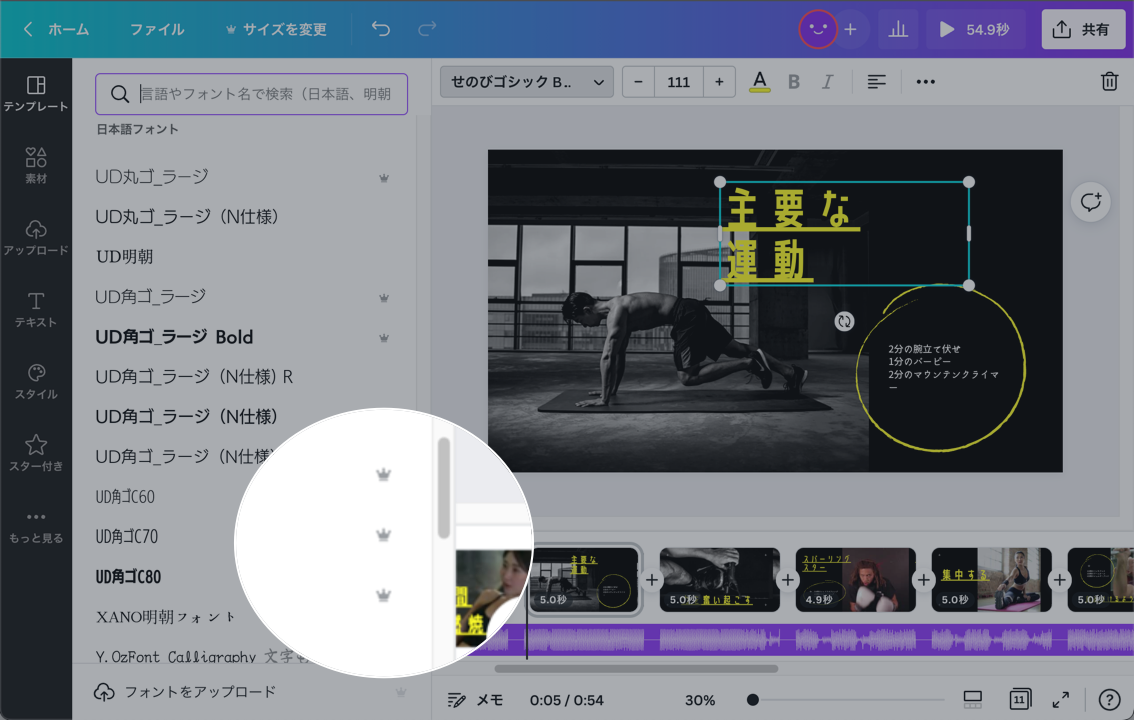The width and height of the screenshot is (1134, 720).
Task: Add a comment from the canvas
Action: 1090,202
